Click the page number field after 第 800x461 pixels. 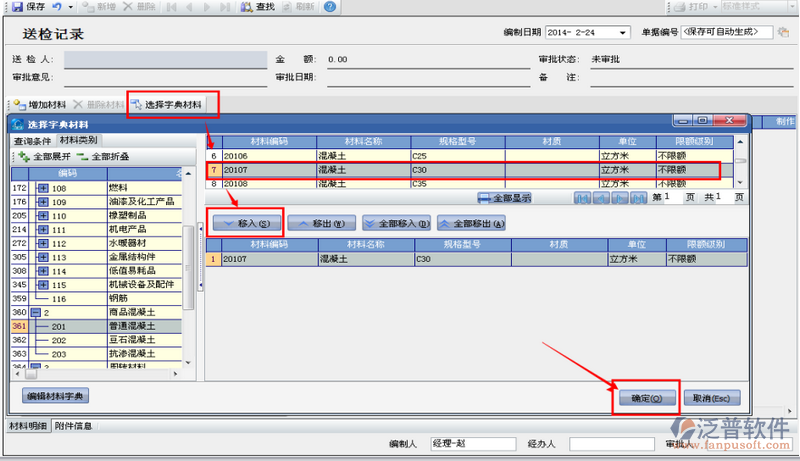coord(672,197)
